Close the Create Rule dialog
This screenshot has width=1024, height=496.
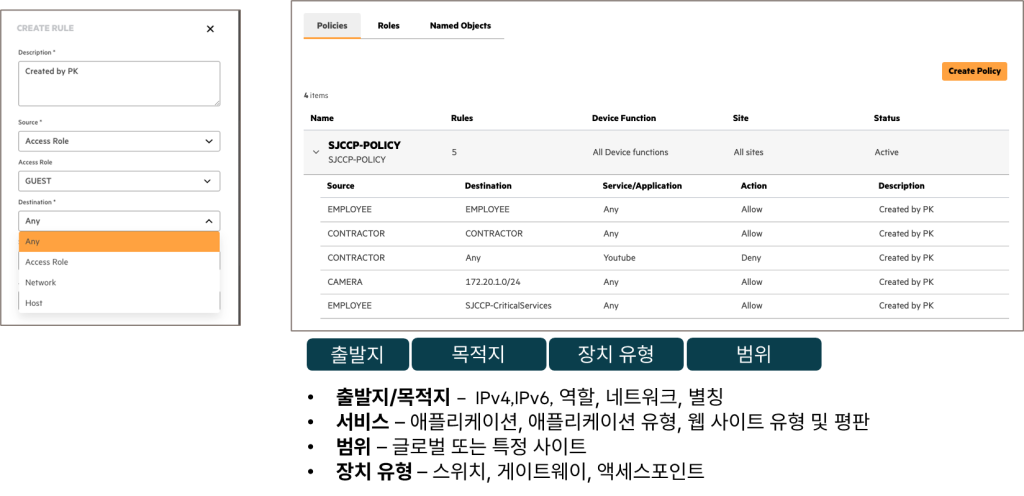pyautogui.click(x=210, y=29)
